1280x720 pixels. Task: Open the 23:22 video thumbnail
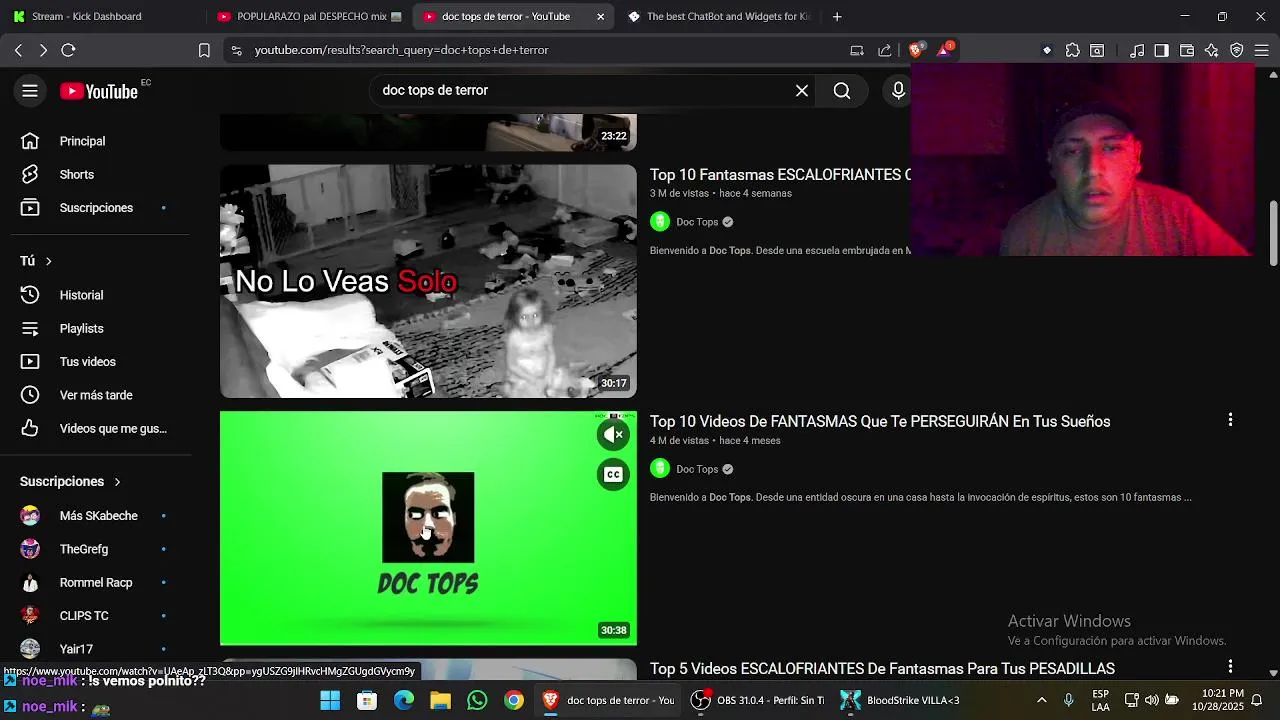click(428, 133)
